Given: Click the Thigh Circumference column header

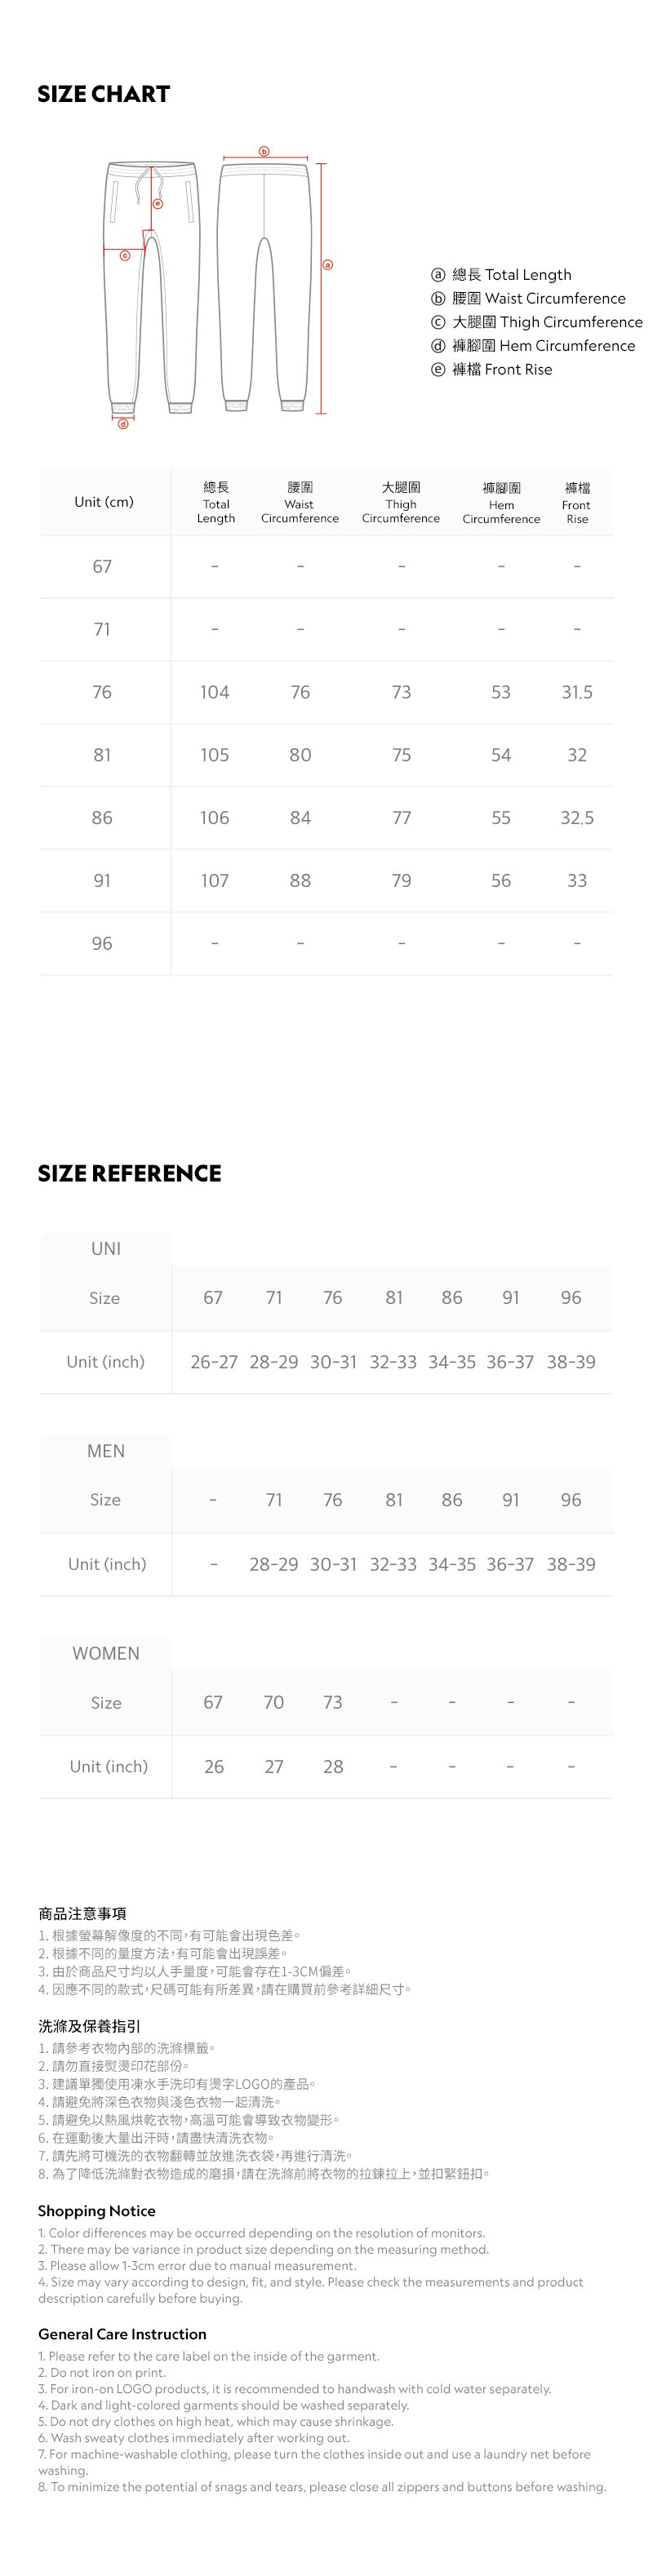Looking at the screenshot, I should click(x=401, y=502).
